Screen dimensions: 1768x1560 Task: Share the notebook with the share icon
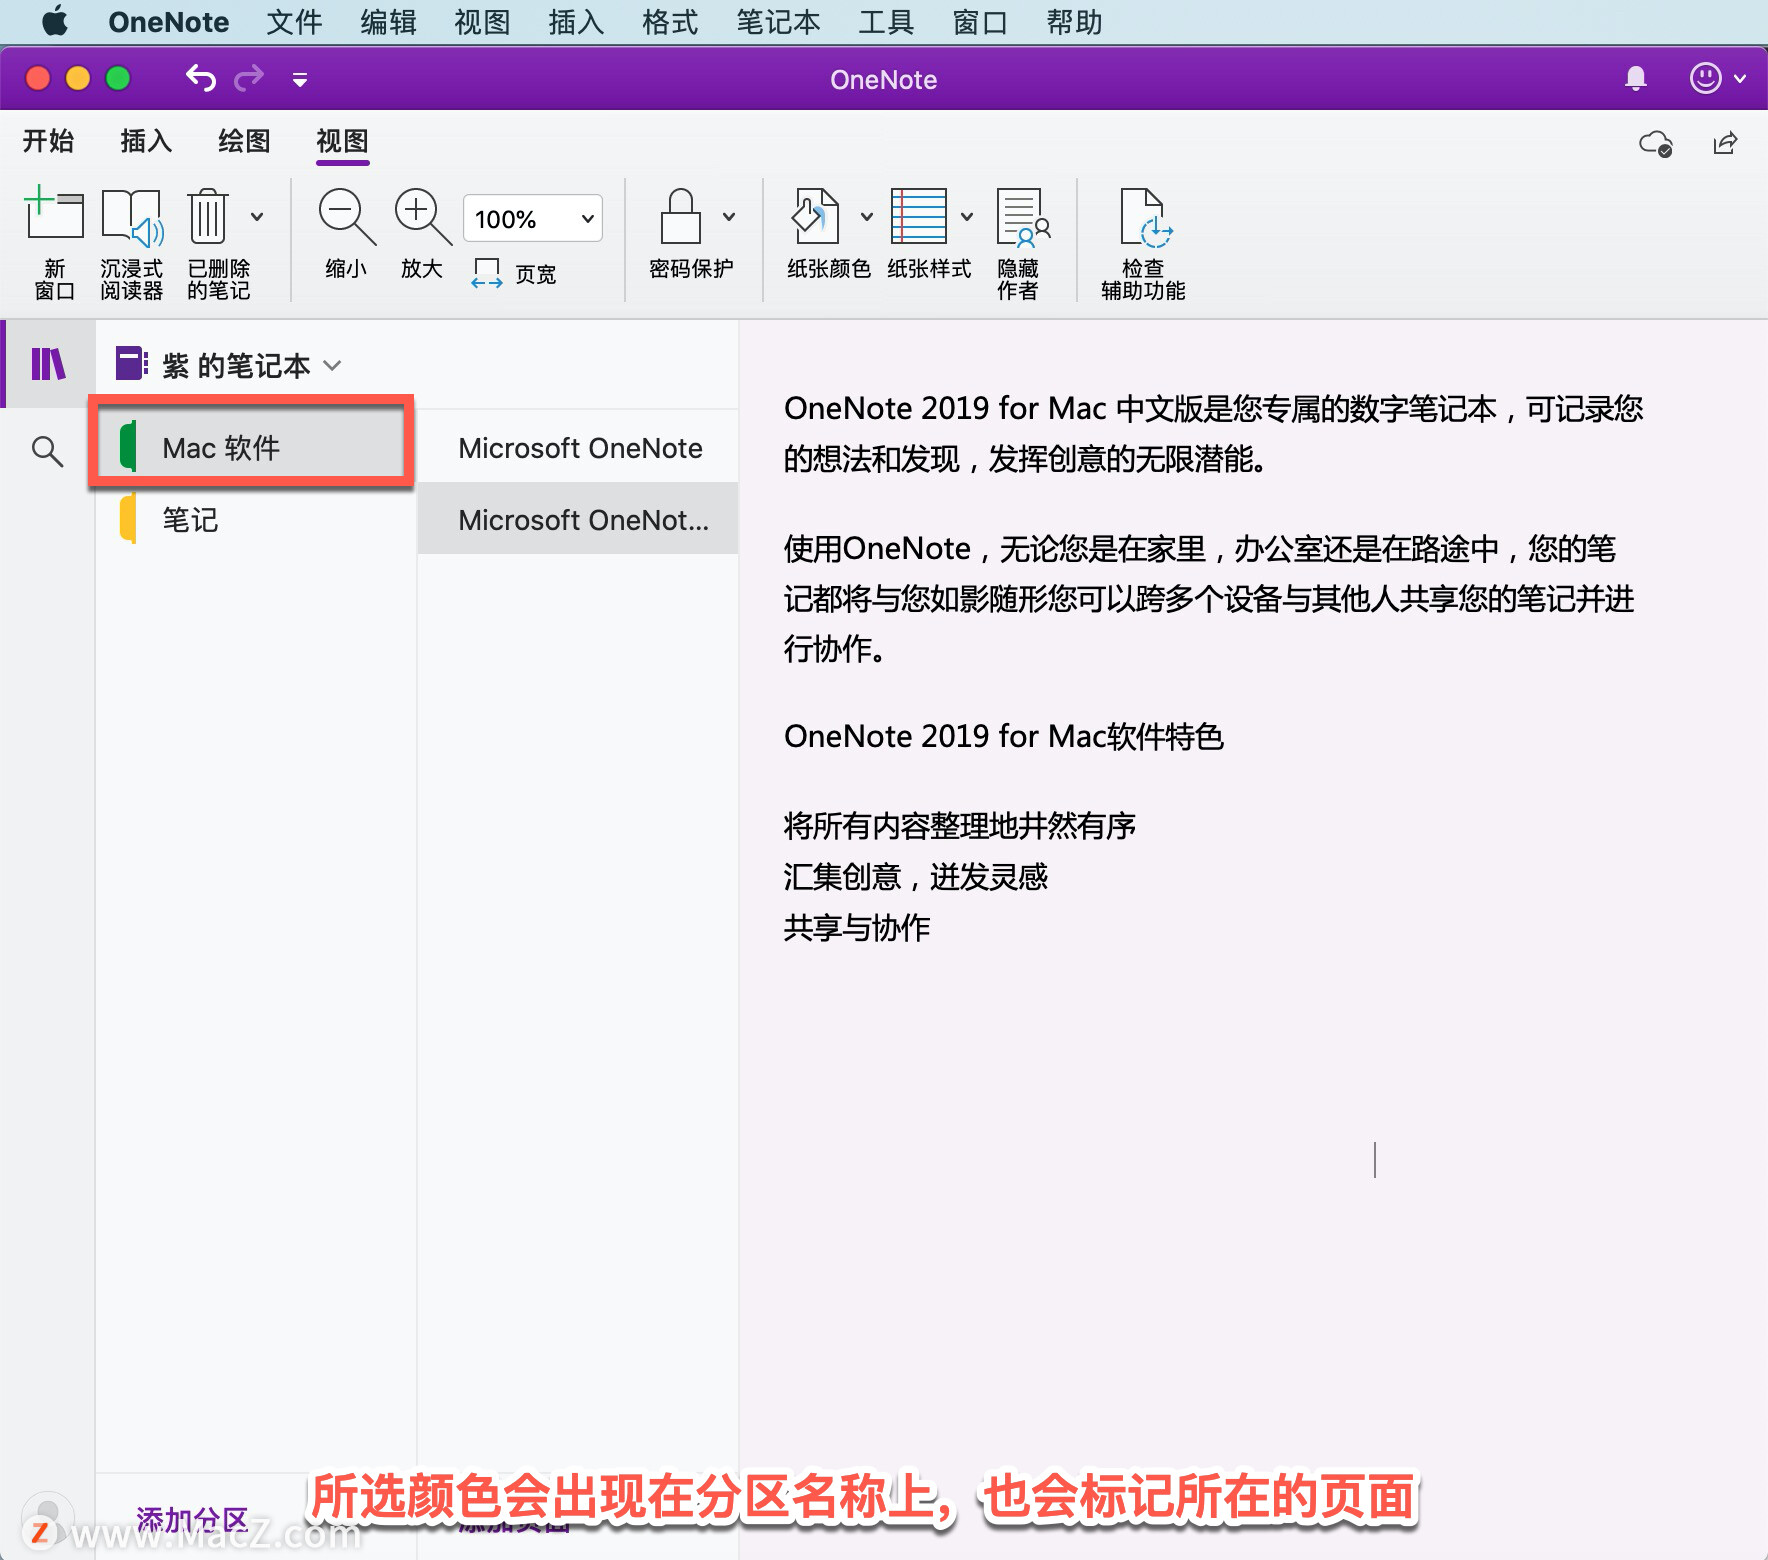click(1725, 143)
